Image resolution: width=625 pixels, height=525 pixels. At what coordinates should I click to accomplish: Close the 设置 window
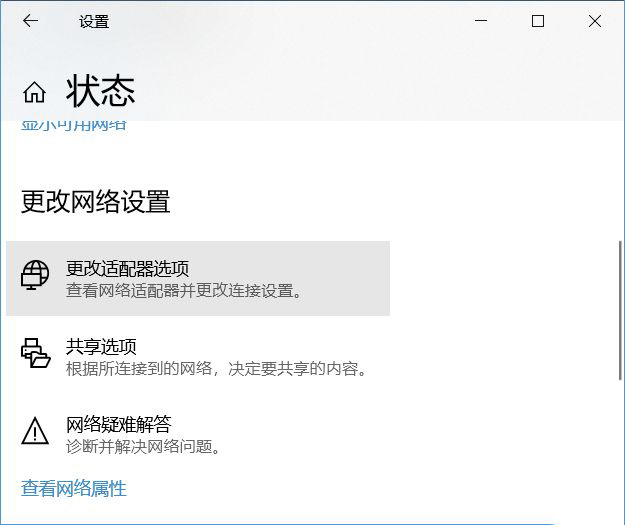point(596,21)
